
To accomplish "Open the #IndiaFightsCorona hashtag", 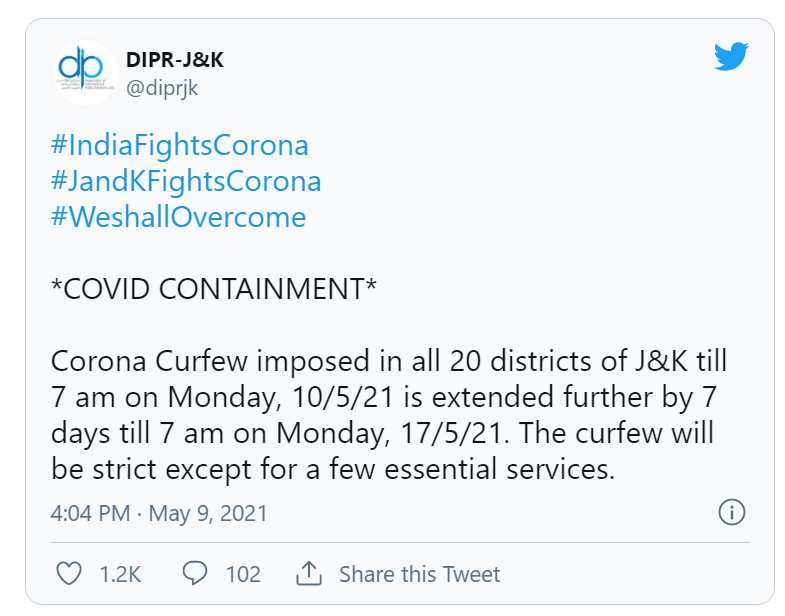I will 180,145.
